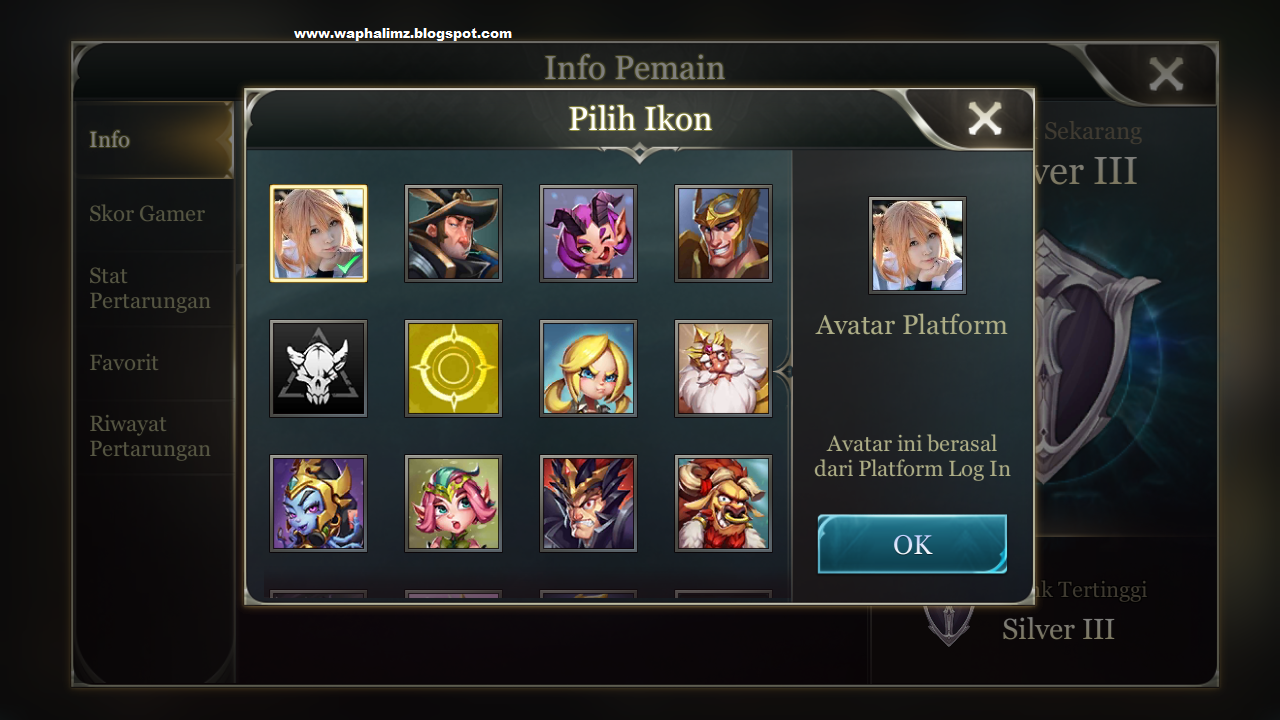This screenshot has width=1280, height=720.
Task: Choose the blue-skinned gold-masked hero icon
Action: coord(318,503)
